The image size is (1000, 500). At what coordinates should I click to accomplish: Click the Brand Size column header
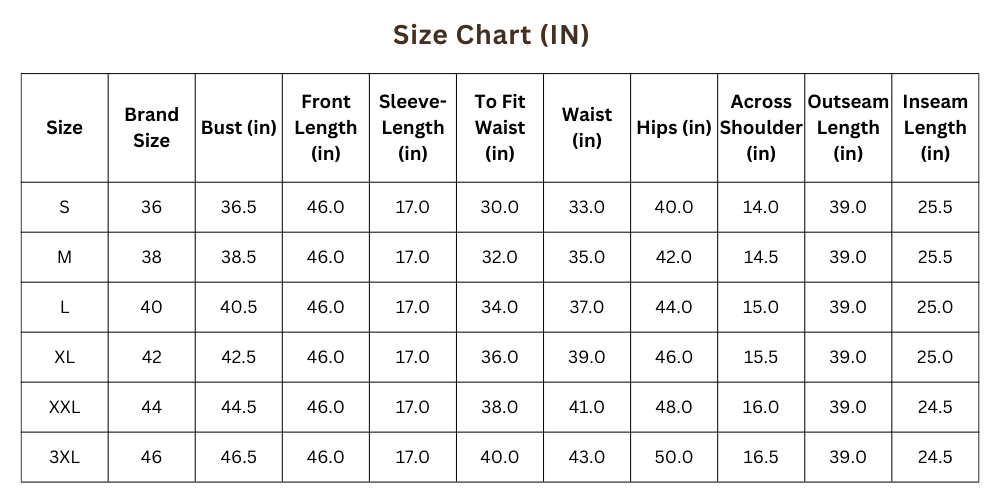(x=151, y=128)
